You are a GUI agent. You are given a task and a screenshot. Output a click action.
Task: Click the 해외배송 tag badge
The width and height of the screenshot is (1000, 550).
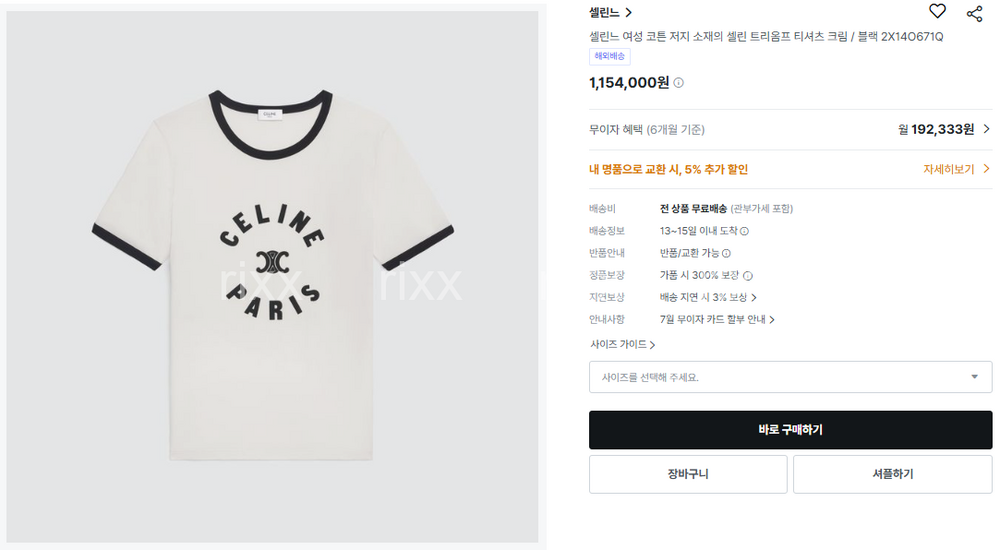click(608, 57)
